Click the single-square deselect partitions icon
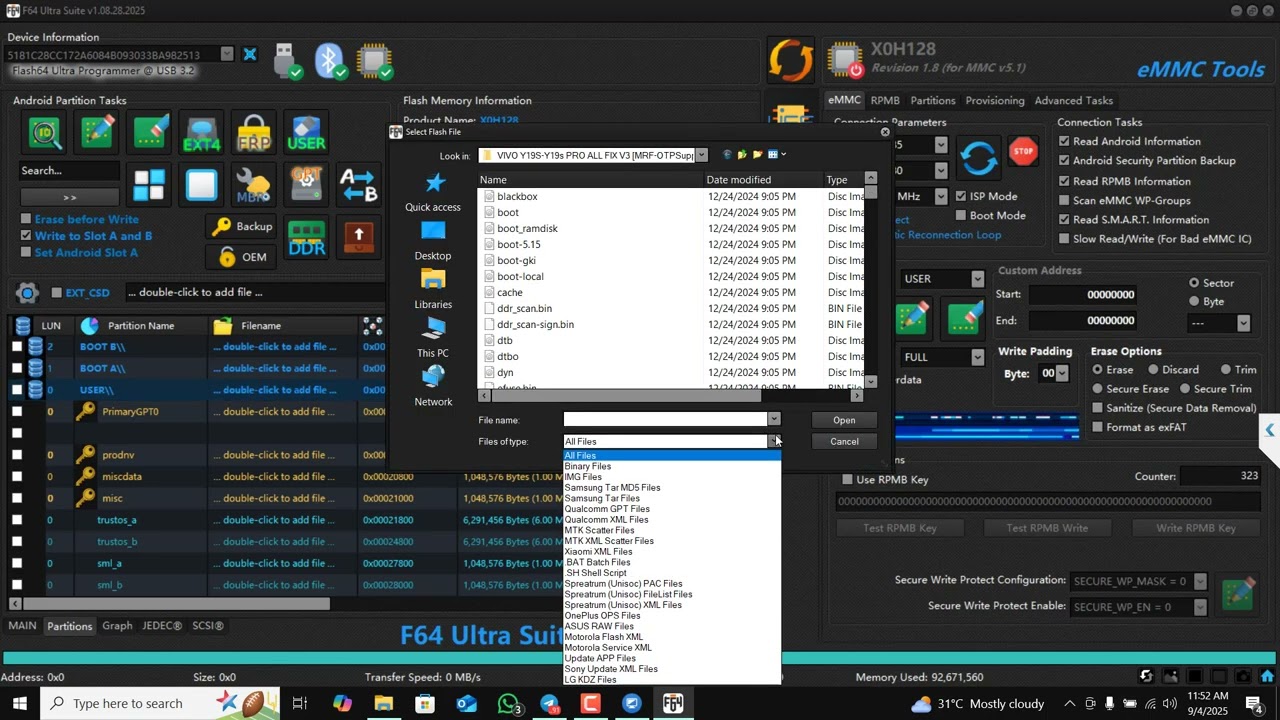1280x720 pixels. [202, 185]
